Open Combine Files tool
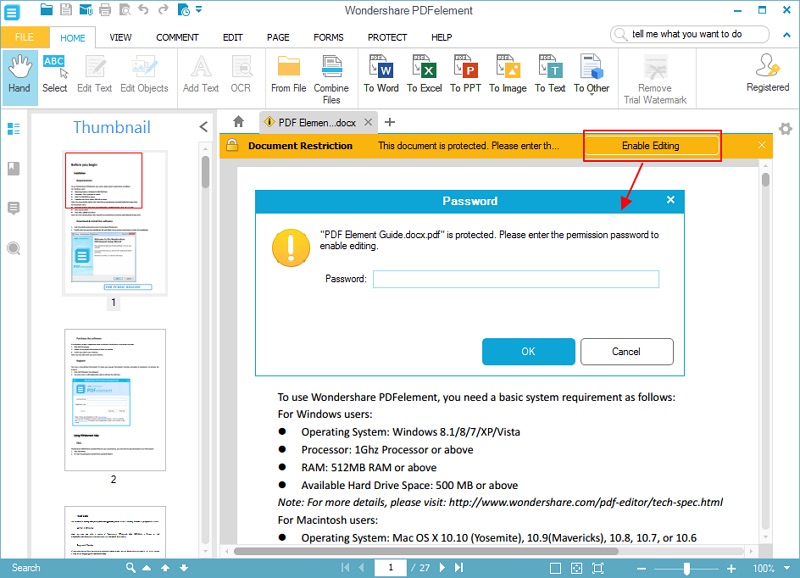The image size is (800, 578). [331, 79]
